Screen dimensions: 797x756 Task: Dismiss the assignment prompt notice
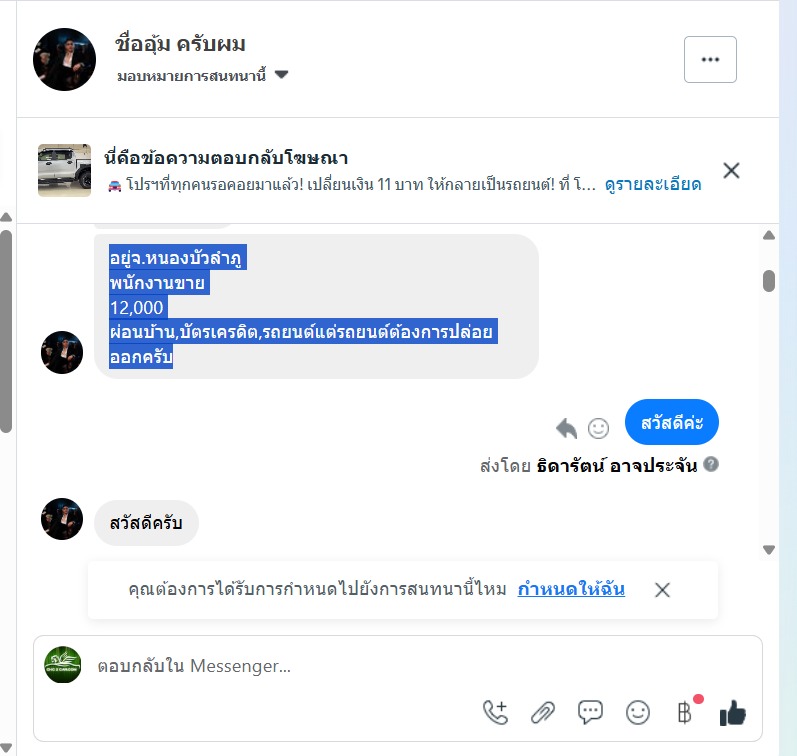[x=662, y=590]
